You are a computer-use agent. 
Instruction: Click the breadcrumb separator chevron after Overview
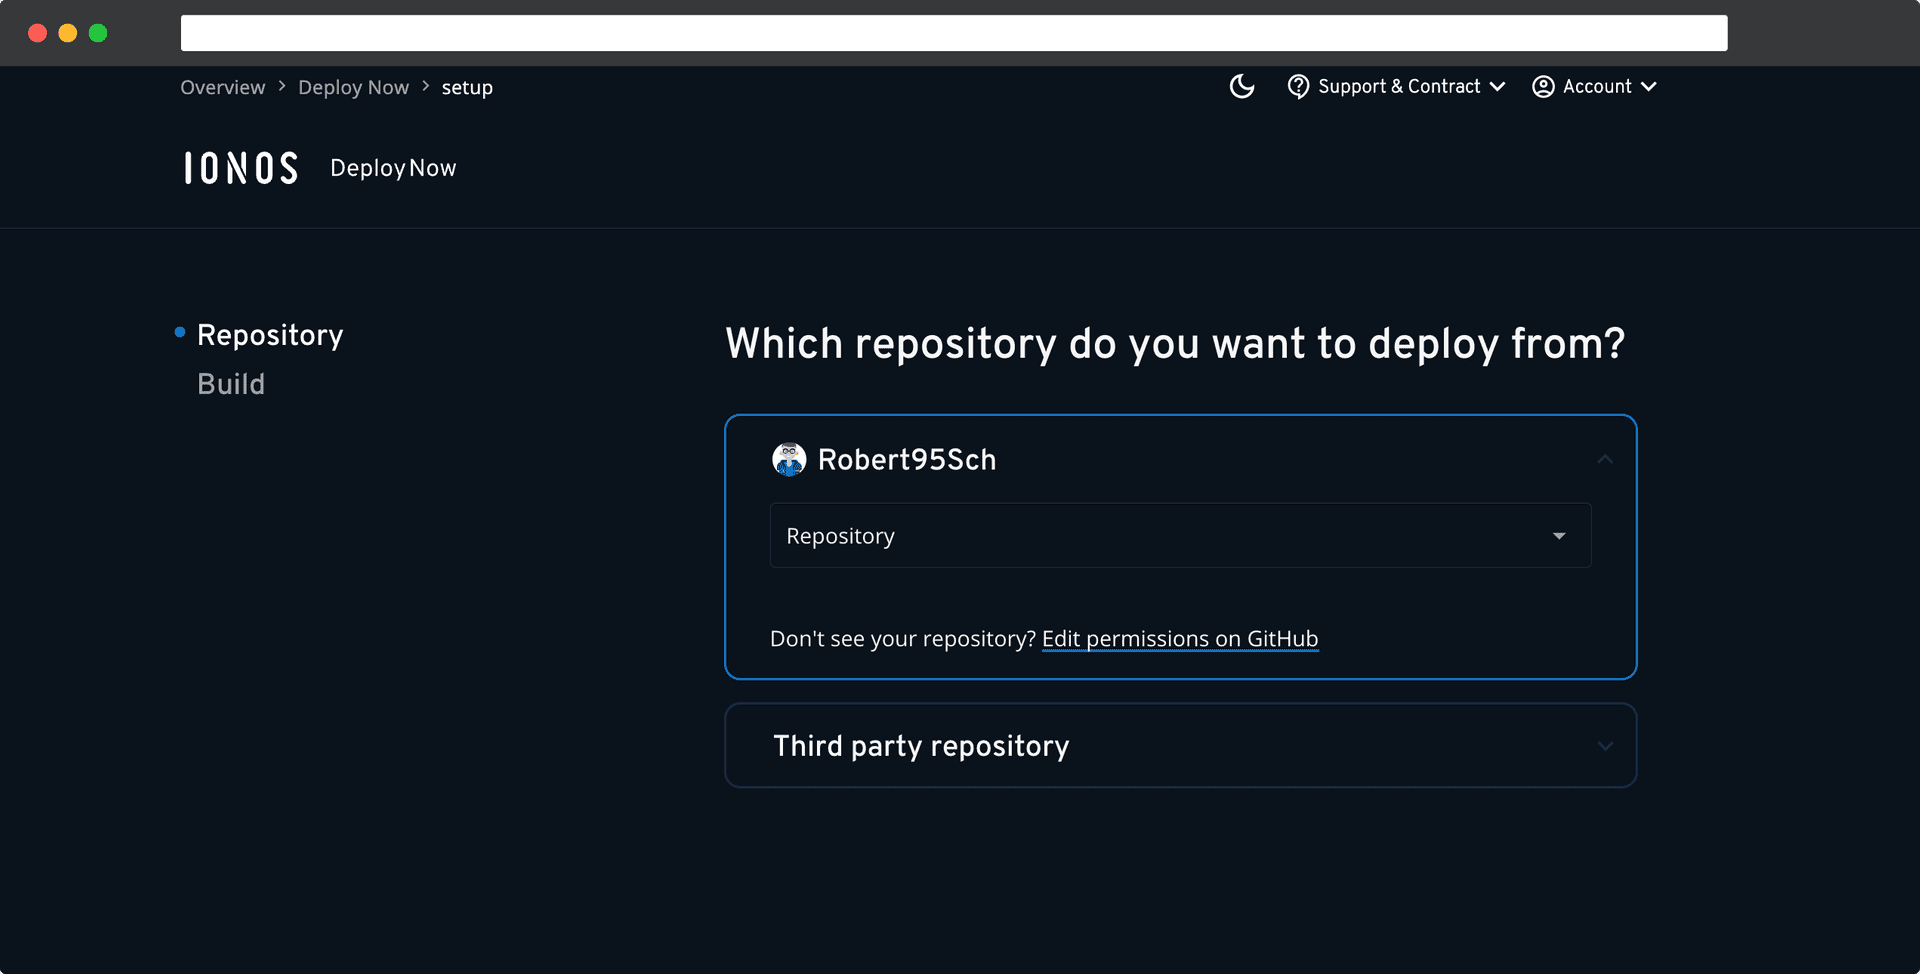click(x=281, y=87)
